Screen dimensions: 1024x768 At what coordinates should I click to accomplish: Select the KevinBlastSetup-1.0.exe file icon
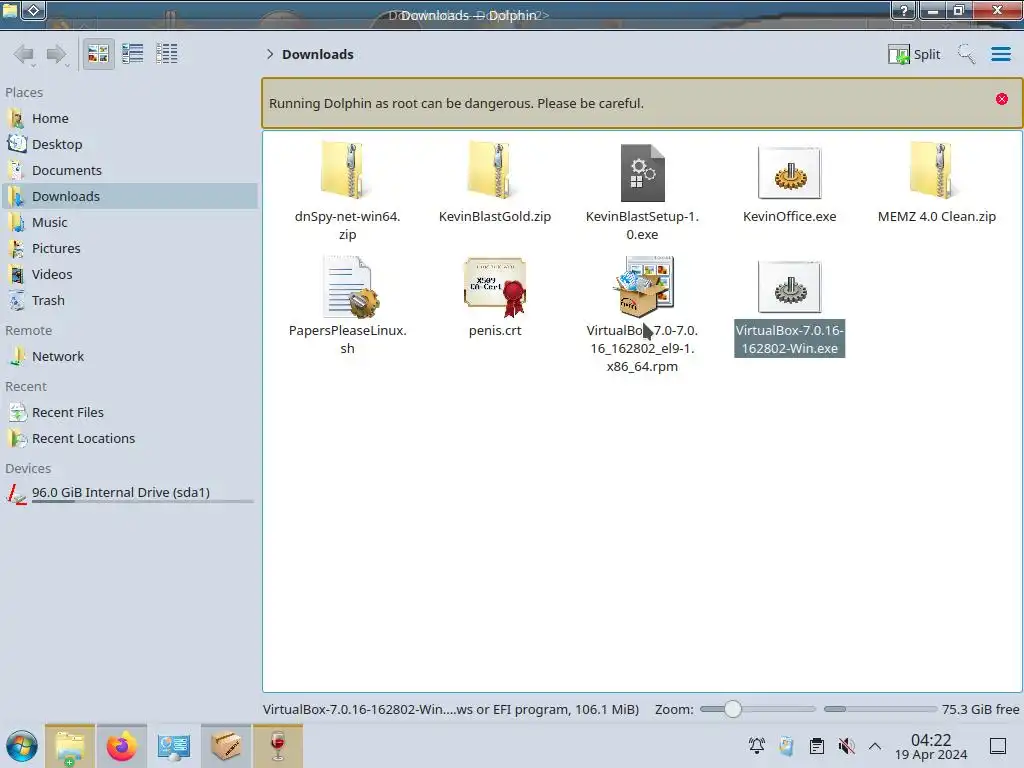click(x=642, y=172)
